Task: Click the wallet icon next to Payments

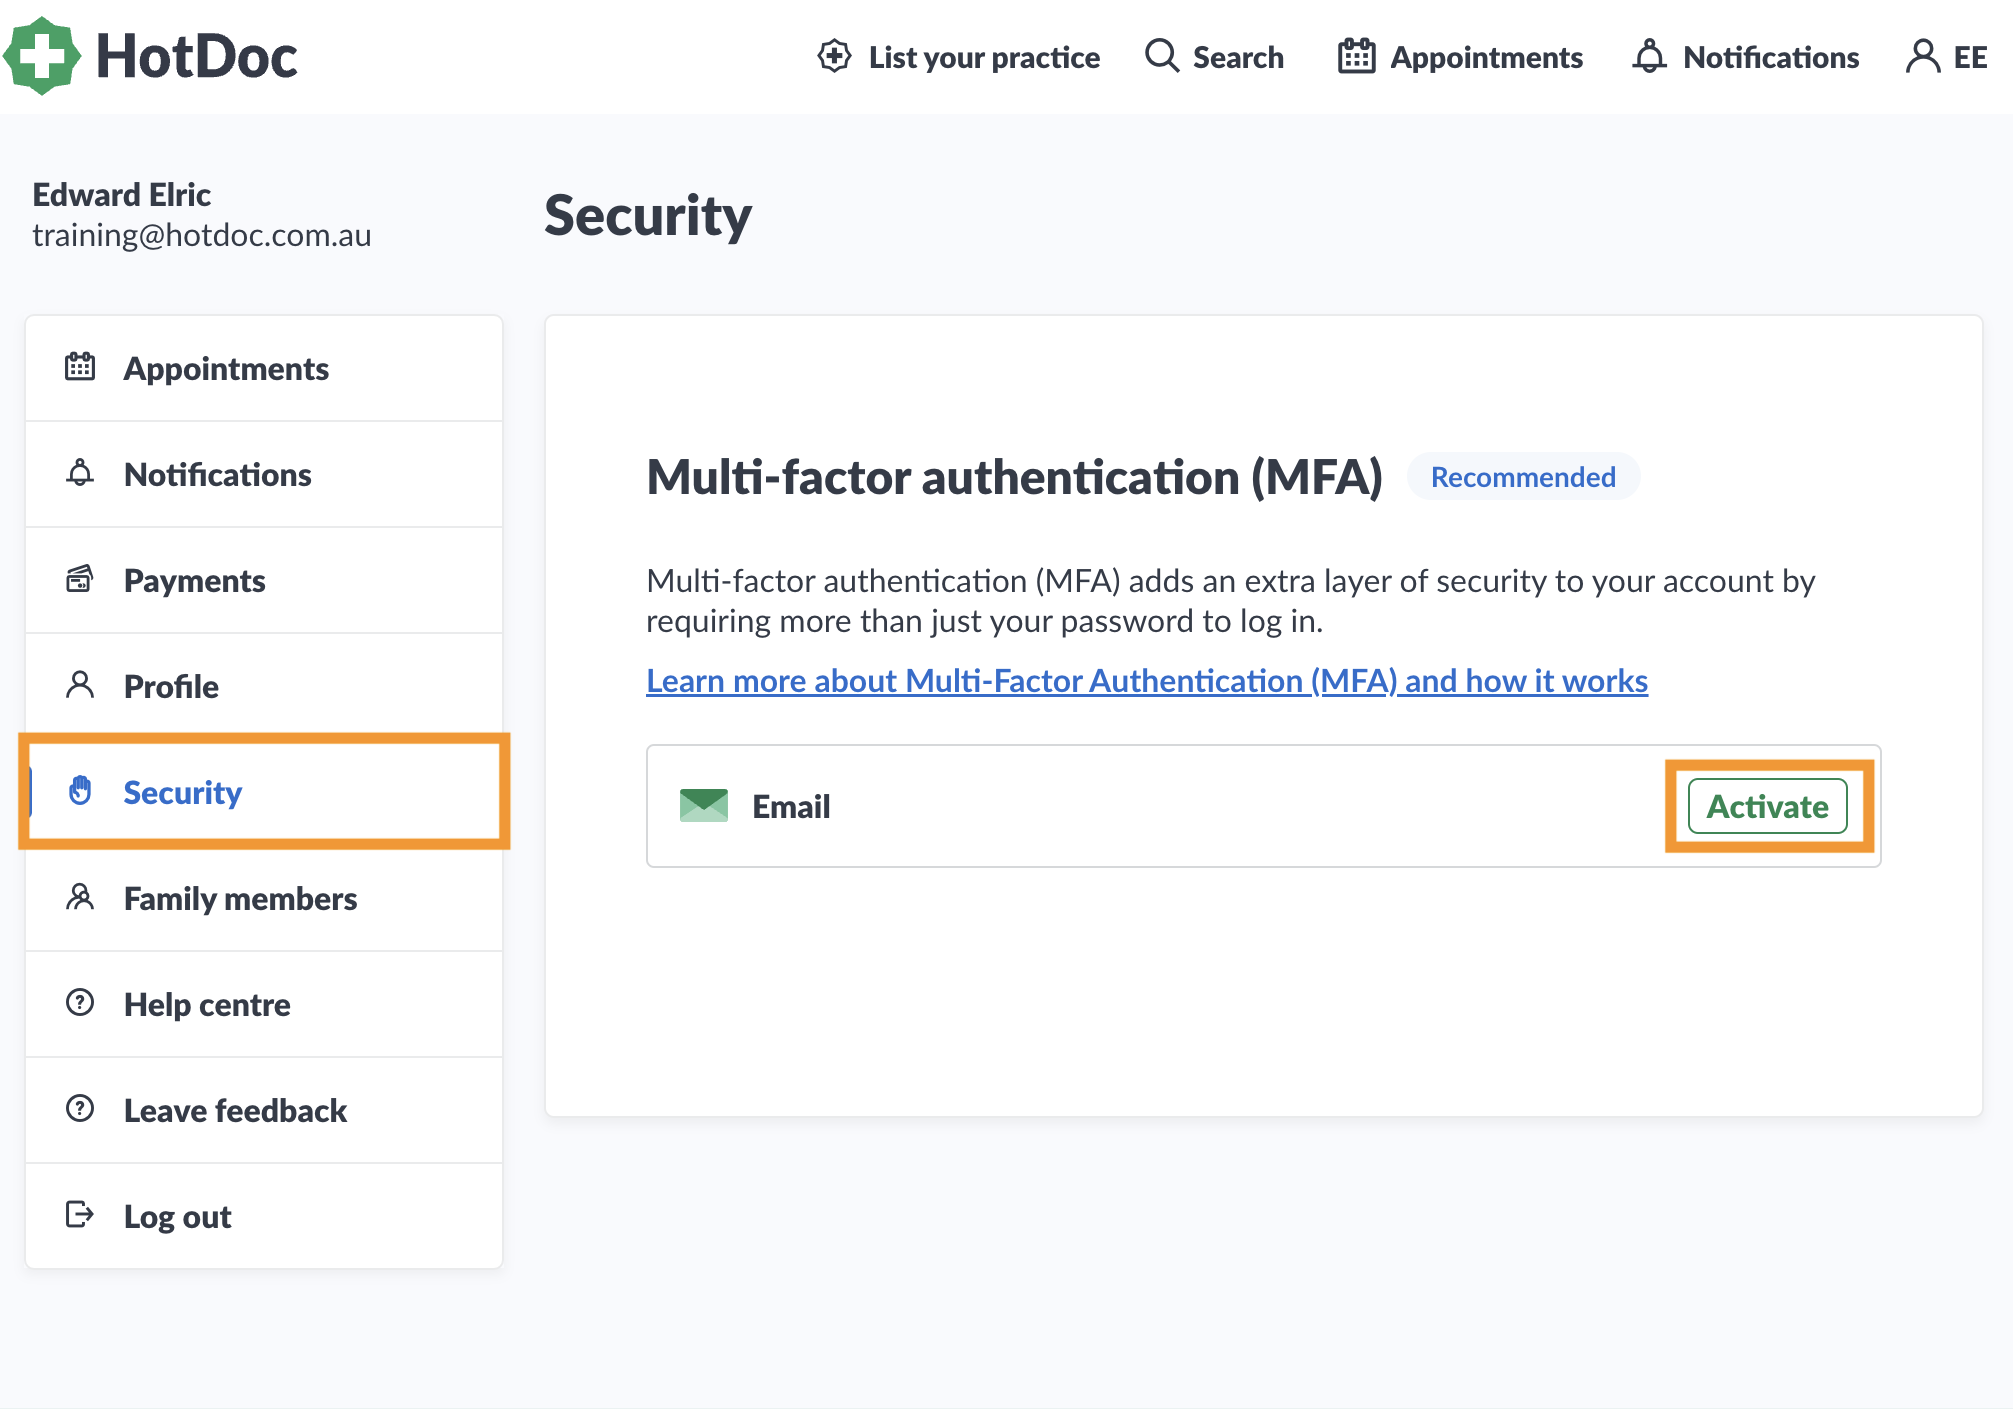Action: click(80, 579)
